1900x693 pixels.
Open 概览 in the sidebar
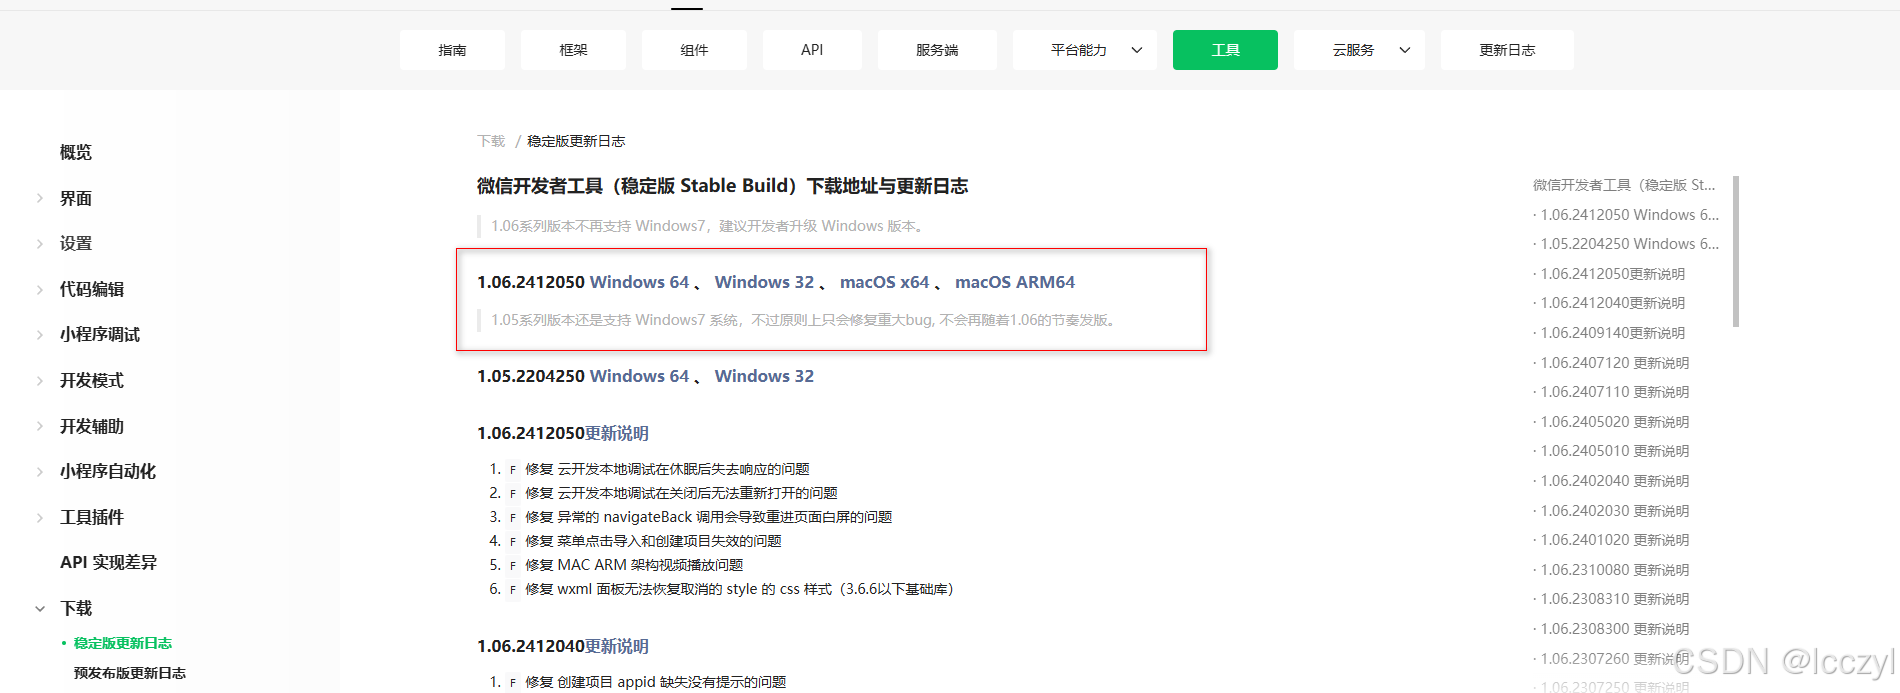coord(76,152)
